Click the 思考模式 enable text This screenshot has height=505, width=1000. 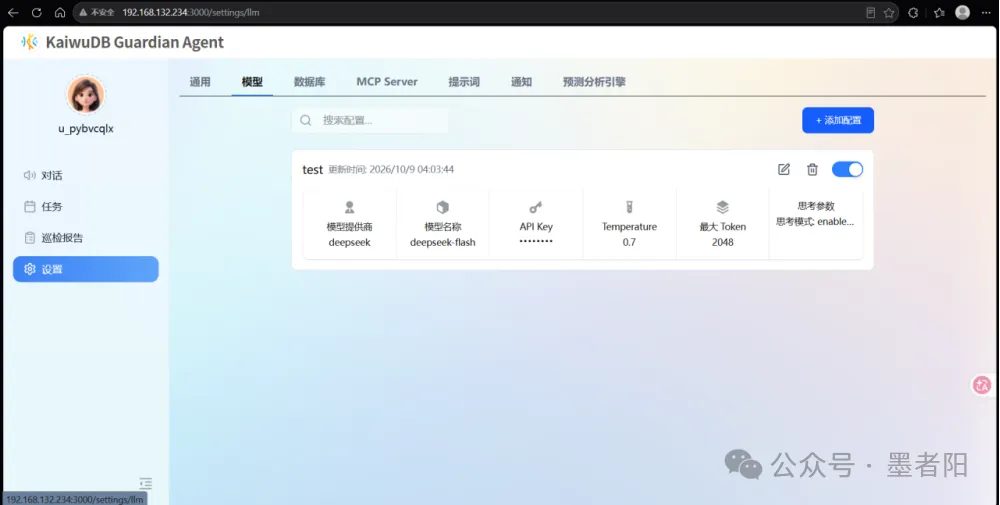[x=815, y=222]
